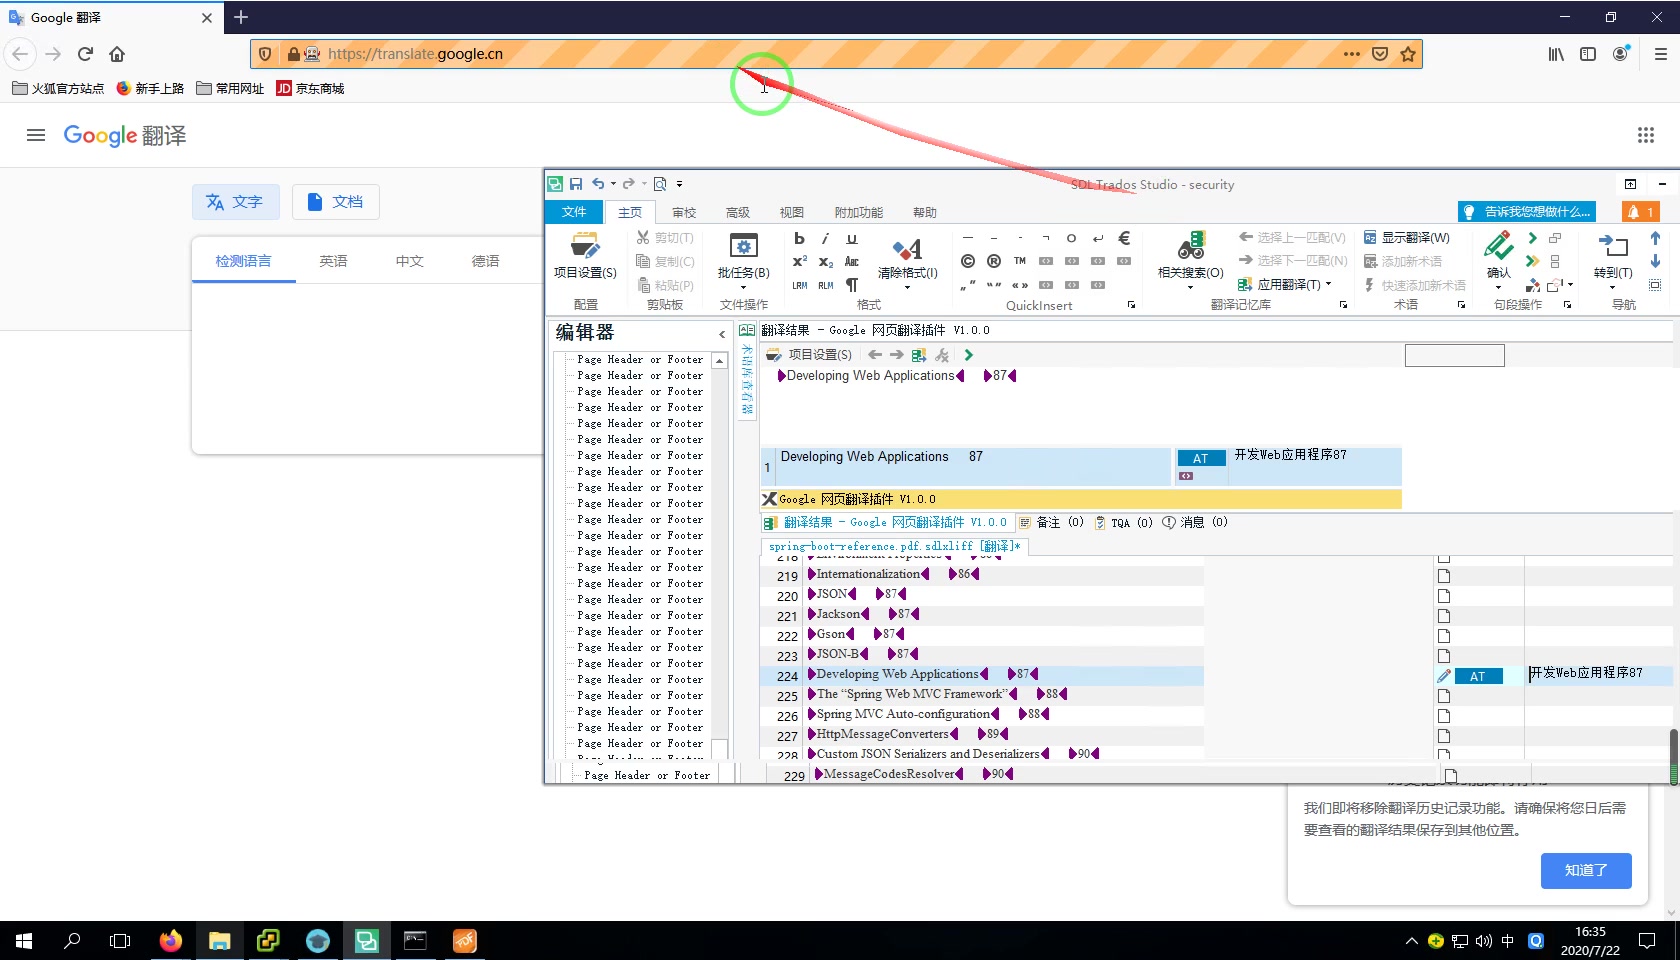Open Customize Quick Access Toolbar dropdown
The image size is (1680, 960).
[679, 184]
